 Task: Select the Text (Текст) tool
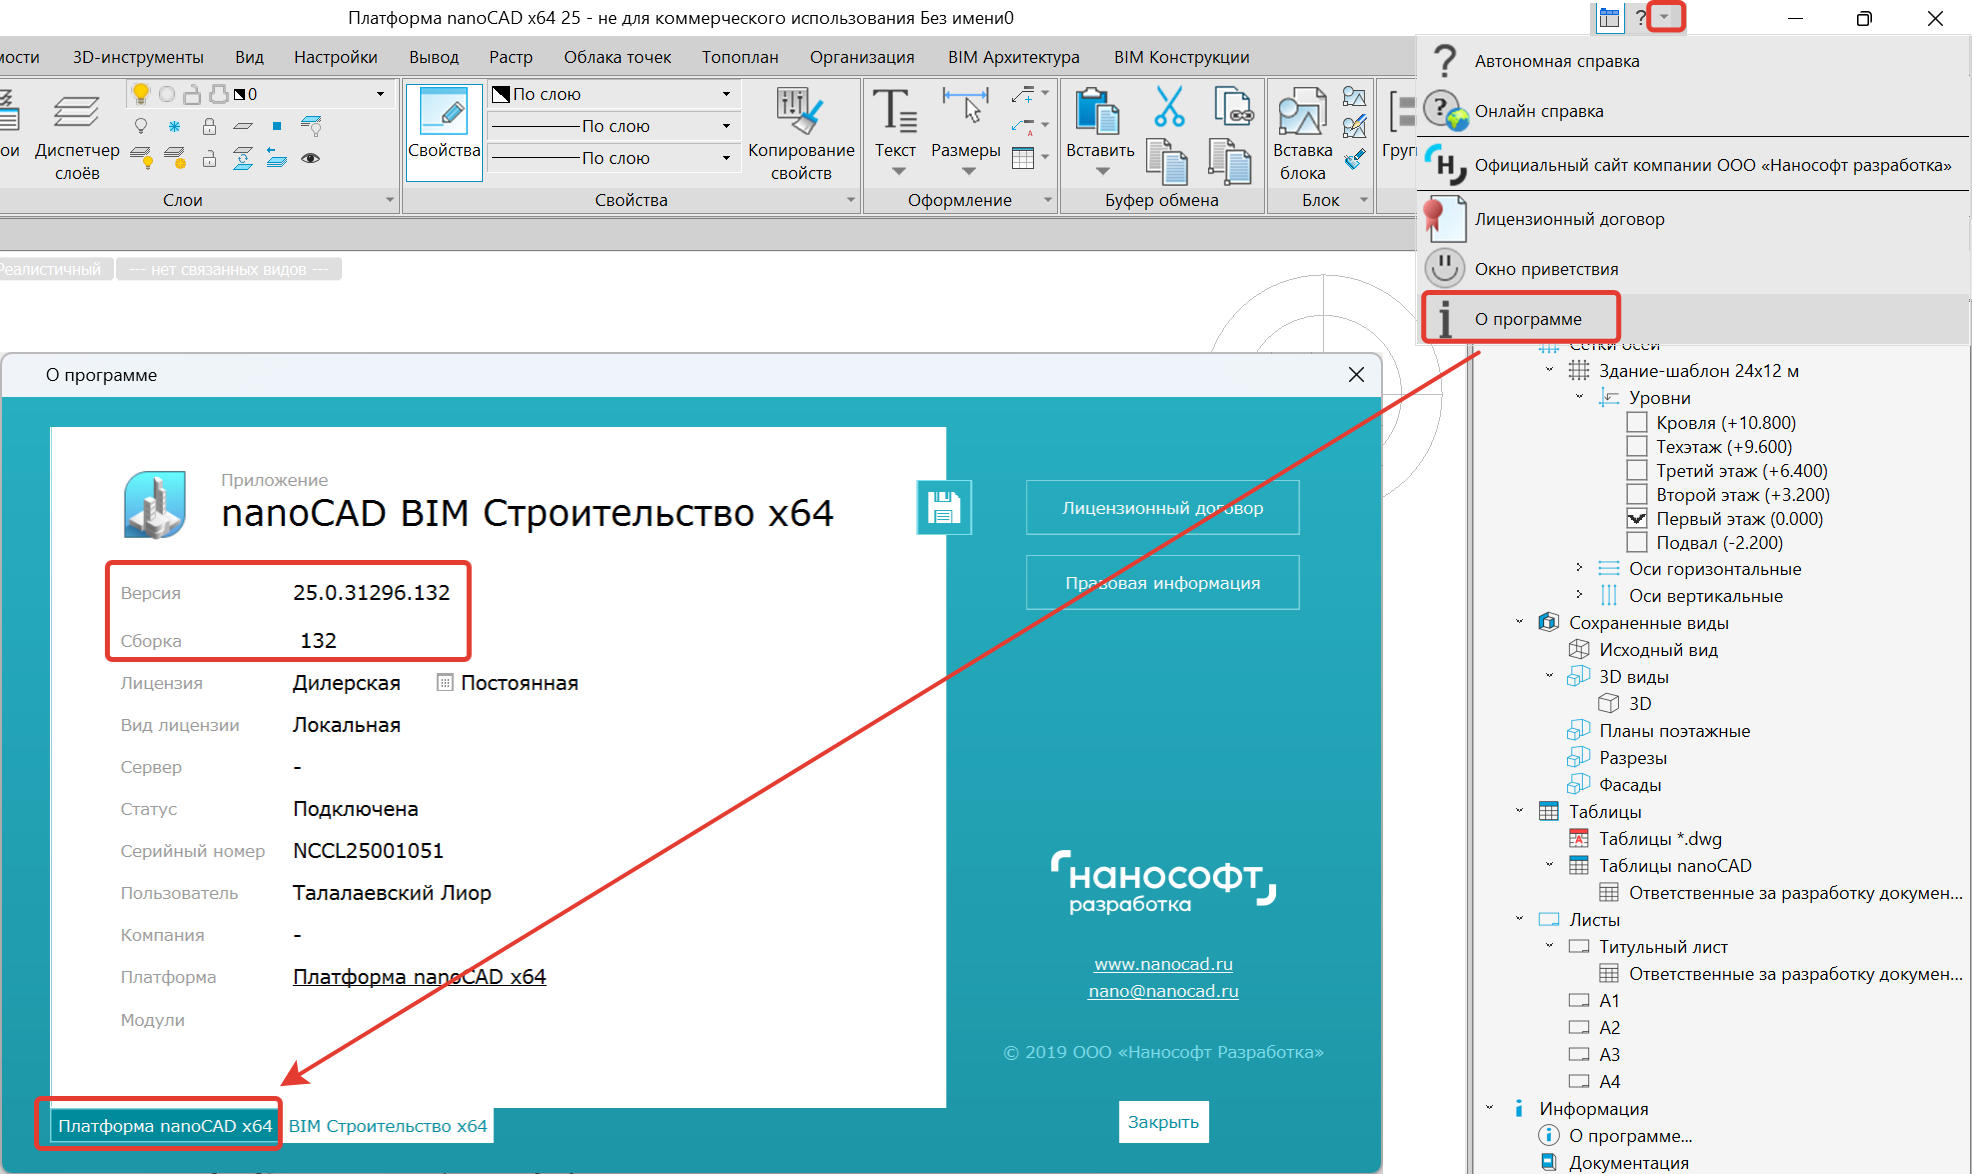pos(894,110)
